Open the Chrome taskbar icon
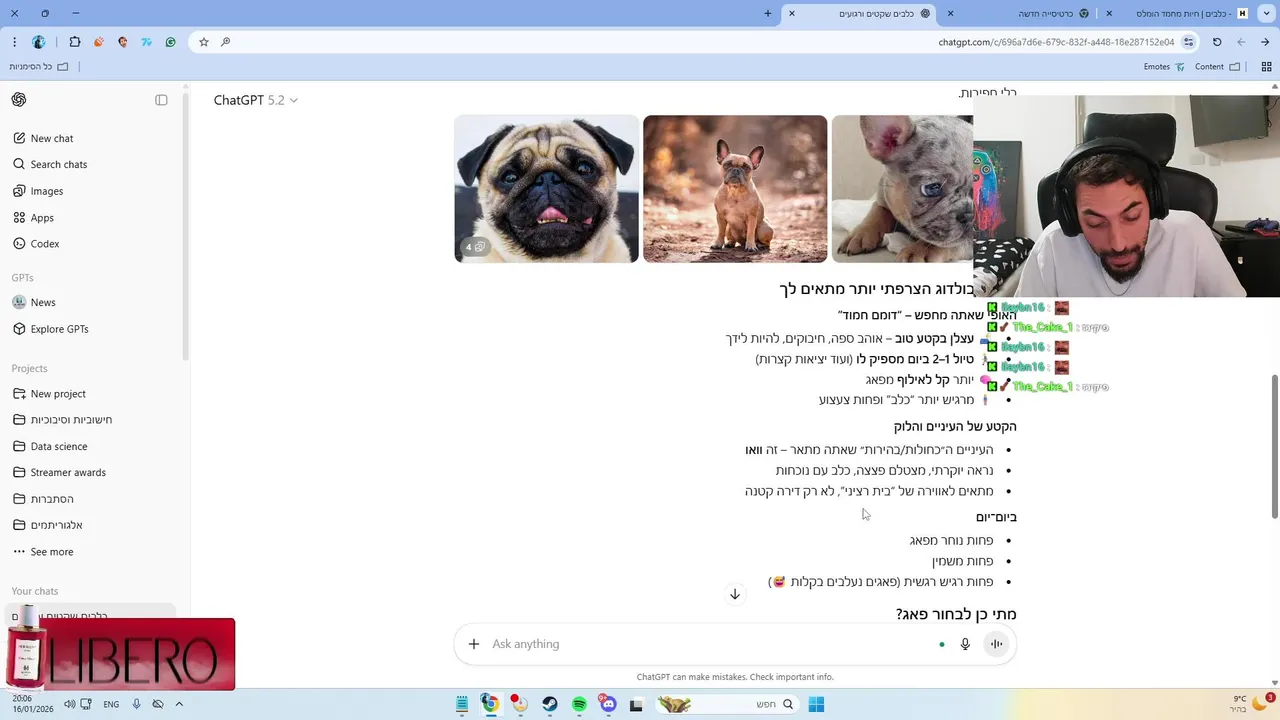 point(490,704)
